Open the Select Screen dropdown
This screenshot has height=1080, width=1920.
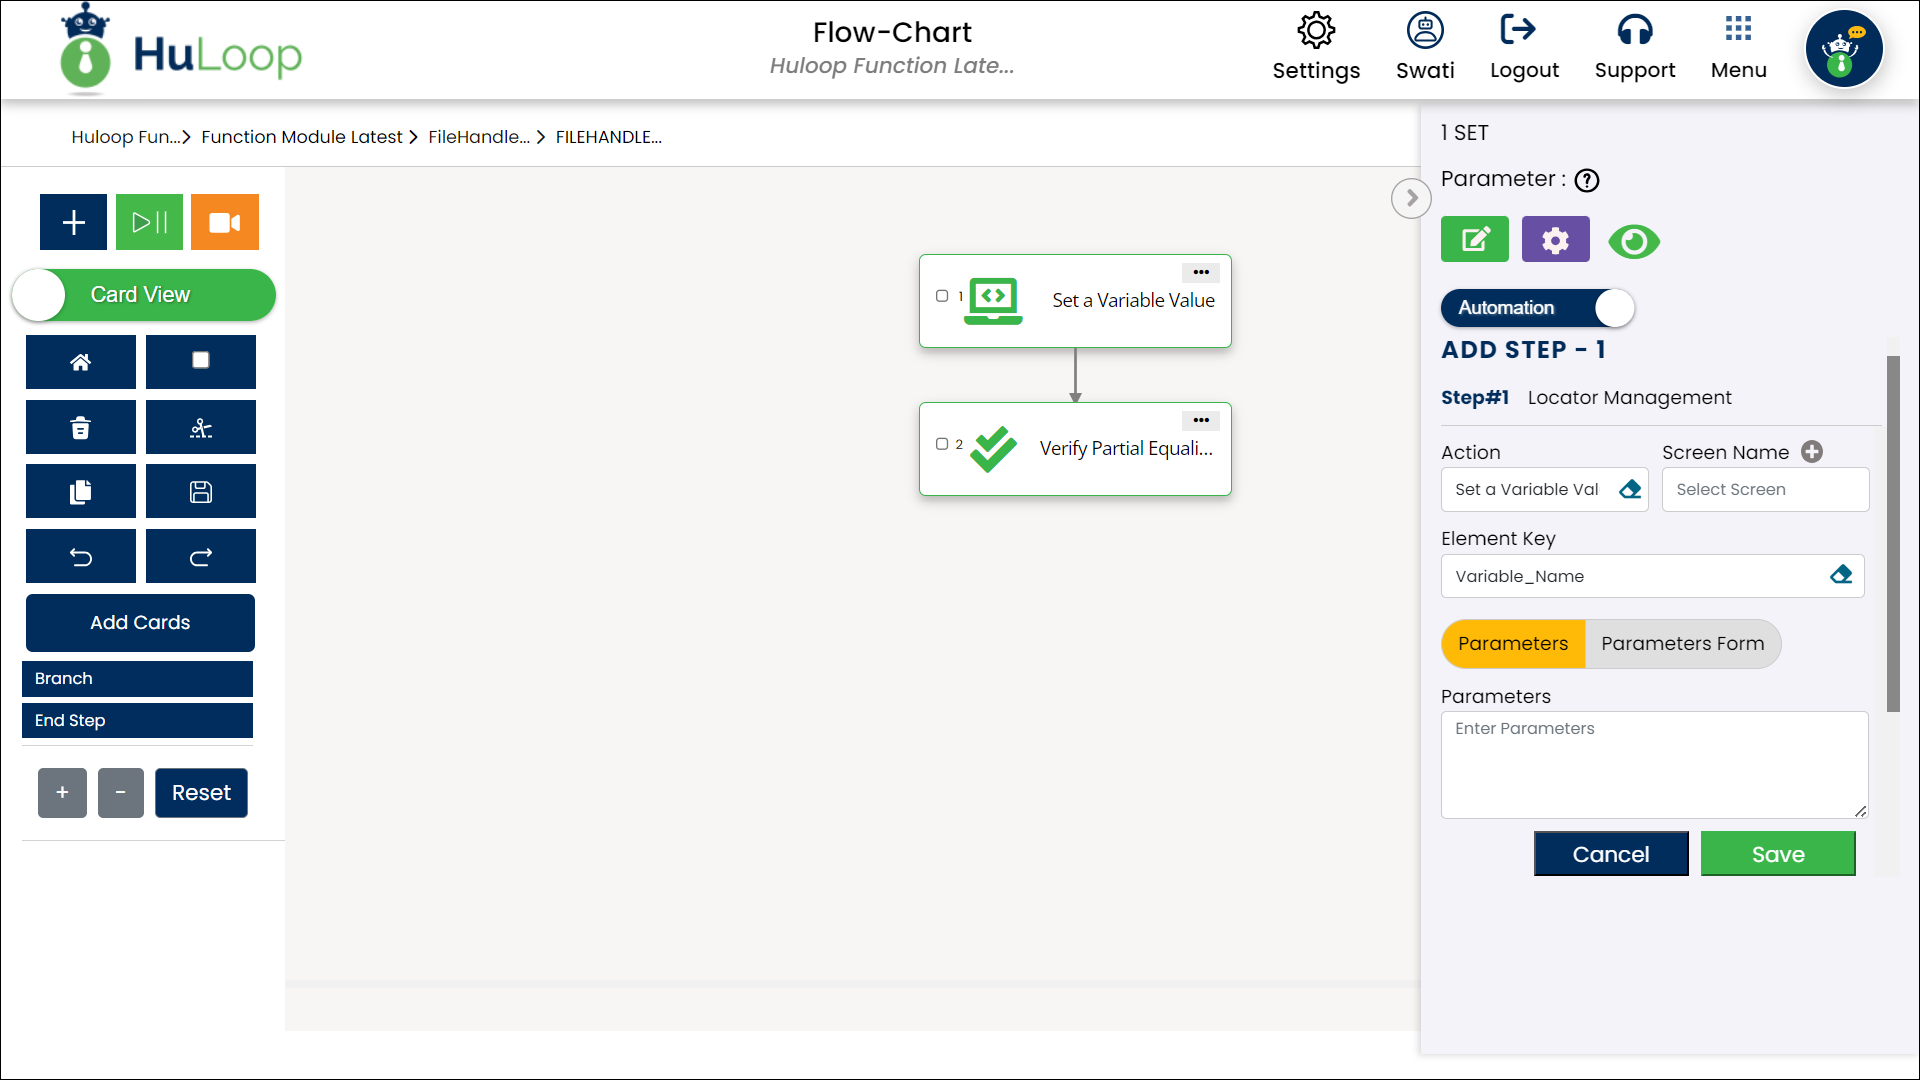(x=1765, y=489)
